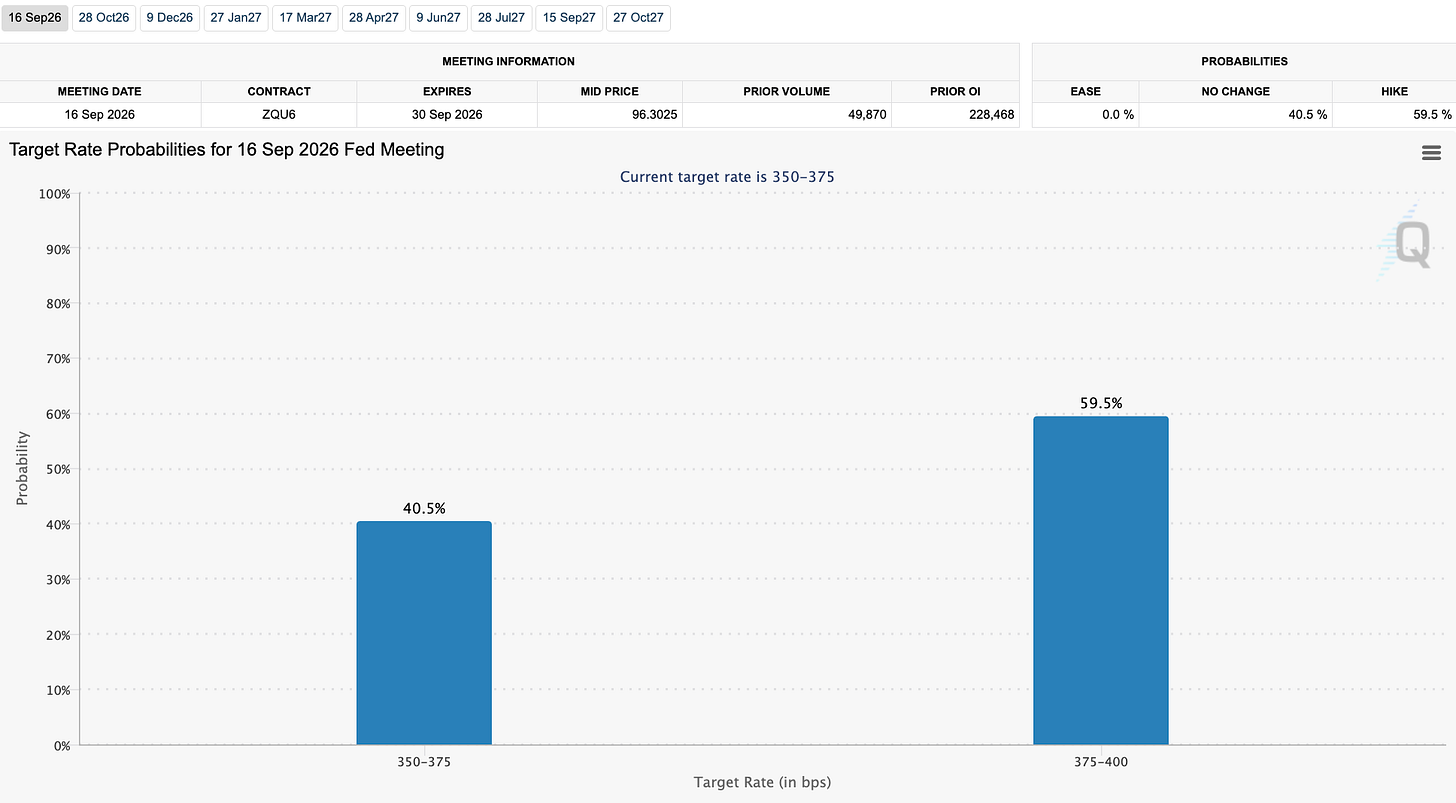Viewport: 1456px width, 803px height.
Task: Click the 16 Sep 2026 meeting date cell
Action: pos(100,115)
